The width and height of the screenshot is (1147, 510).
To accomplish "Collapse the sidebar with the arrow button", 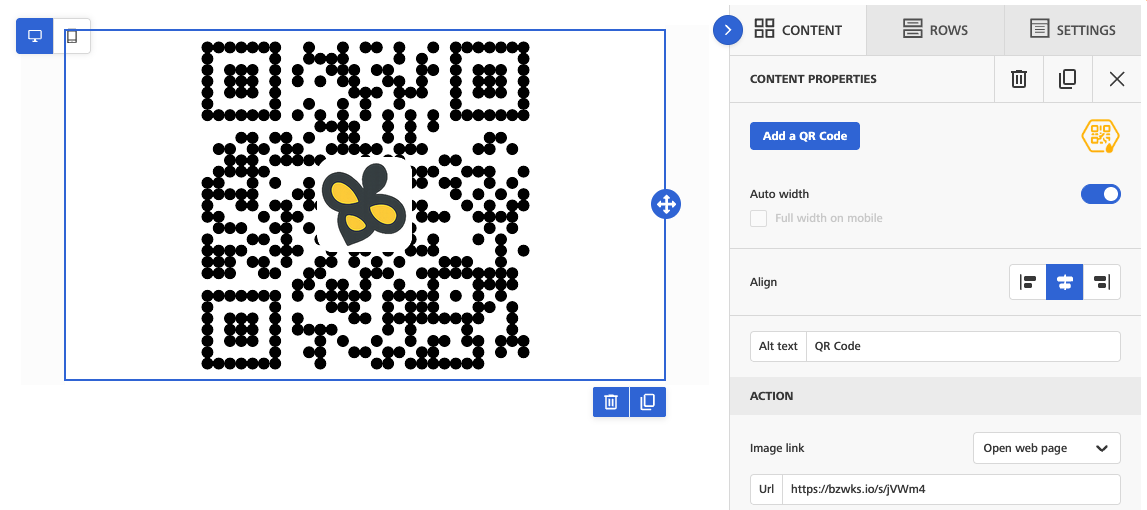I will (727, 30).
